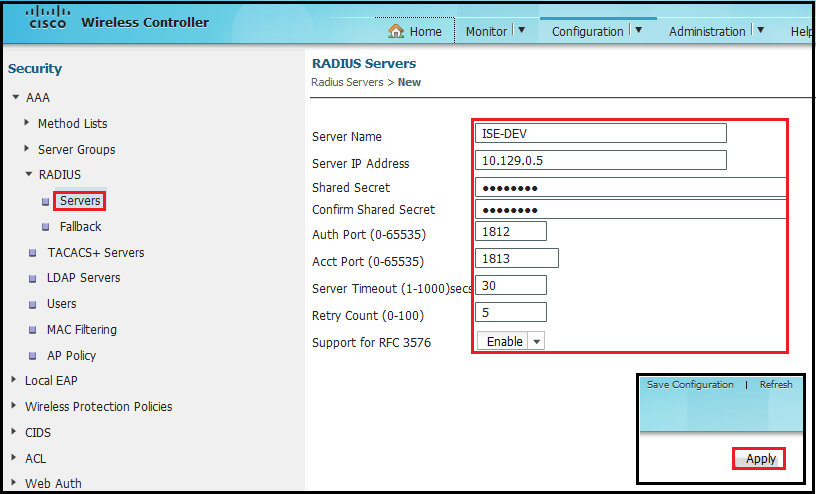Click the Apply button
The image size is (816, 494).
click(760, 458)
